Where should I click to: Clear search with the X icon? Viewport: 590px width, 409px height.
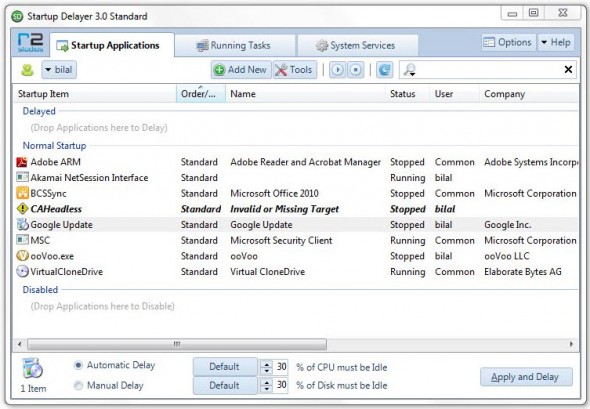coord(568,70)
